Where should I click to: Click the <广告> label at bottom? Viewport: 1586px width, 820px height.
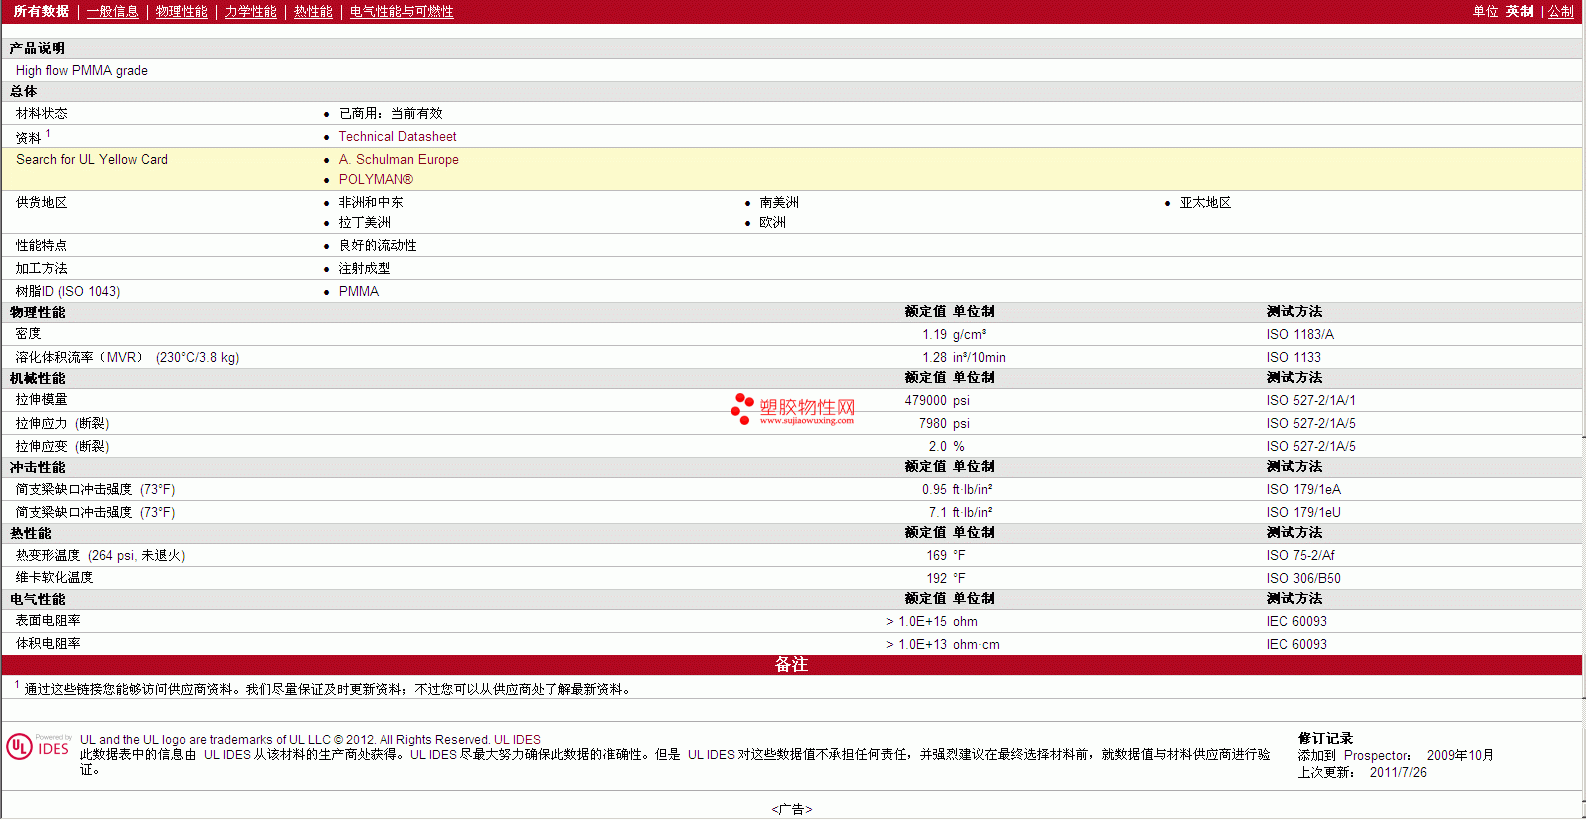[792, 810]
